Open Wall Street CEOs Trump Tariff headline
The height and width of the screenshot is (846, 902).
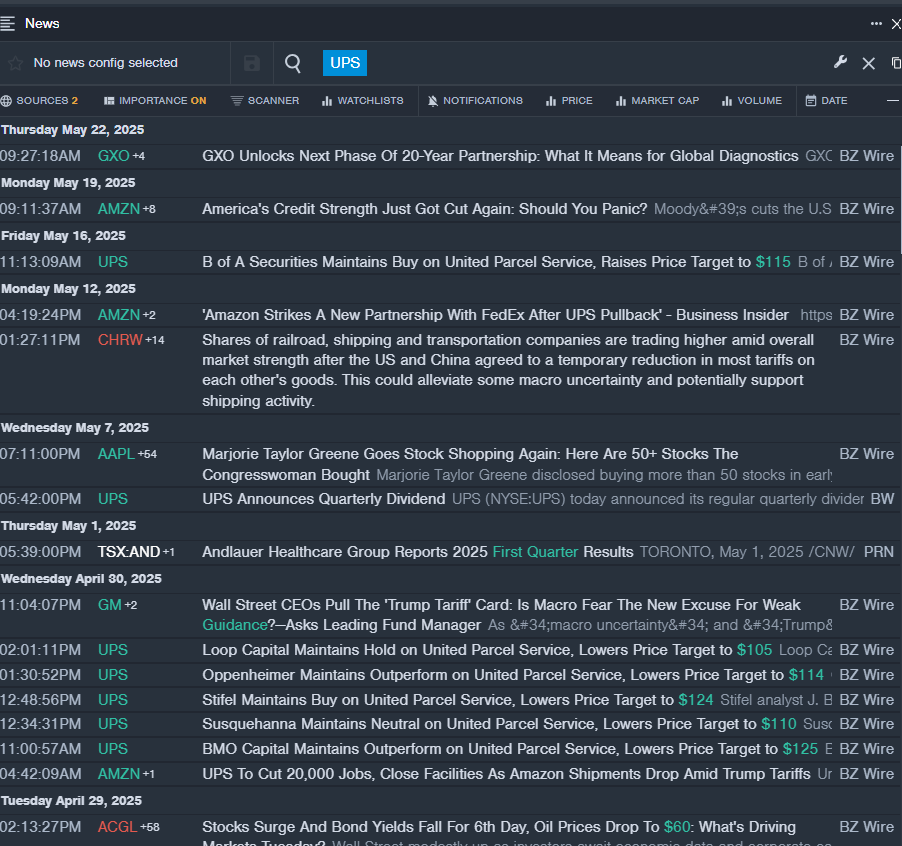(x=501, y=615)
